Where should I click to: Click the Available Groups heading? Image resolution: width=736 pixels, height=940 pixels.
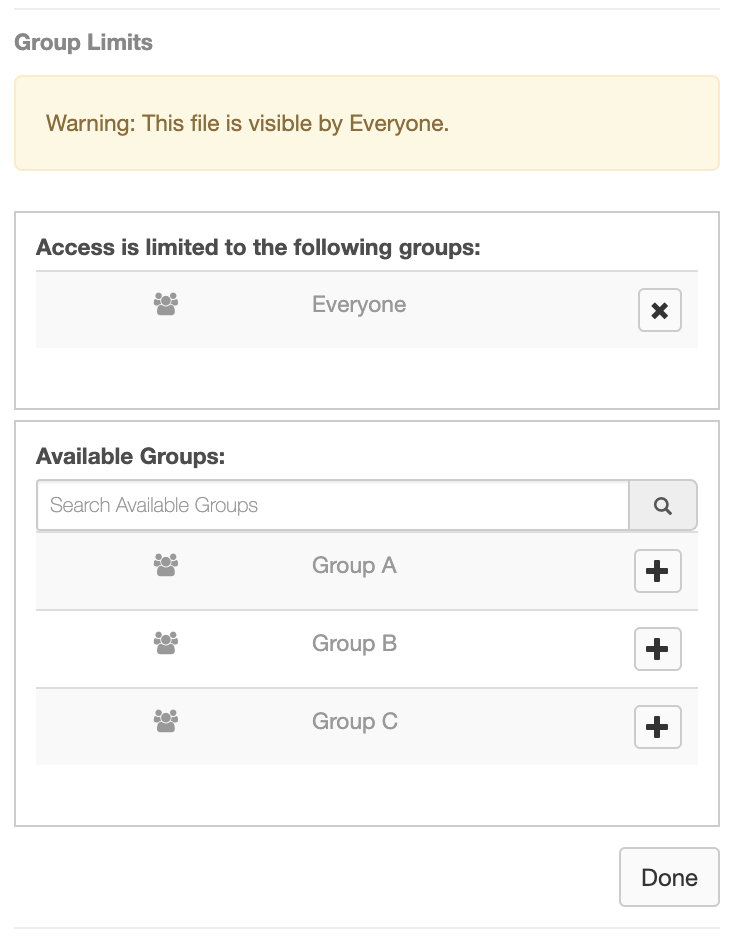(131, 456)
